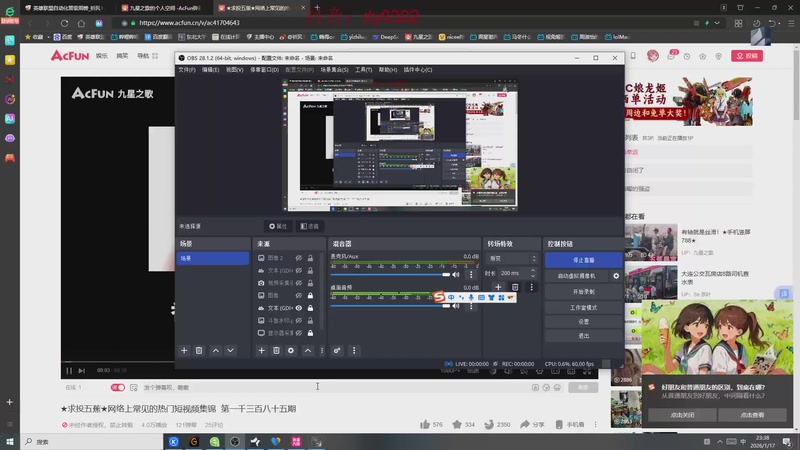Toggle lock on 图像 2 source

click(x=310, y=258)
